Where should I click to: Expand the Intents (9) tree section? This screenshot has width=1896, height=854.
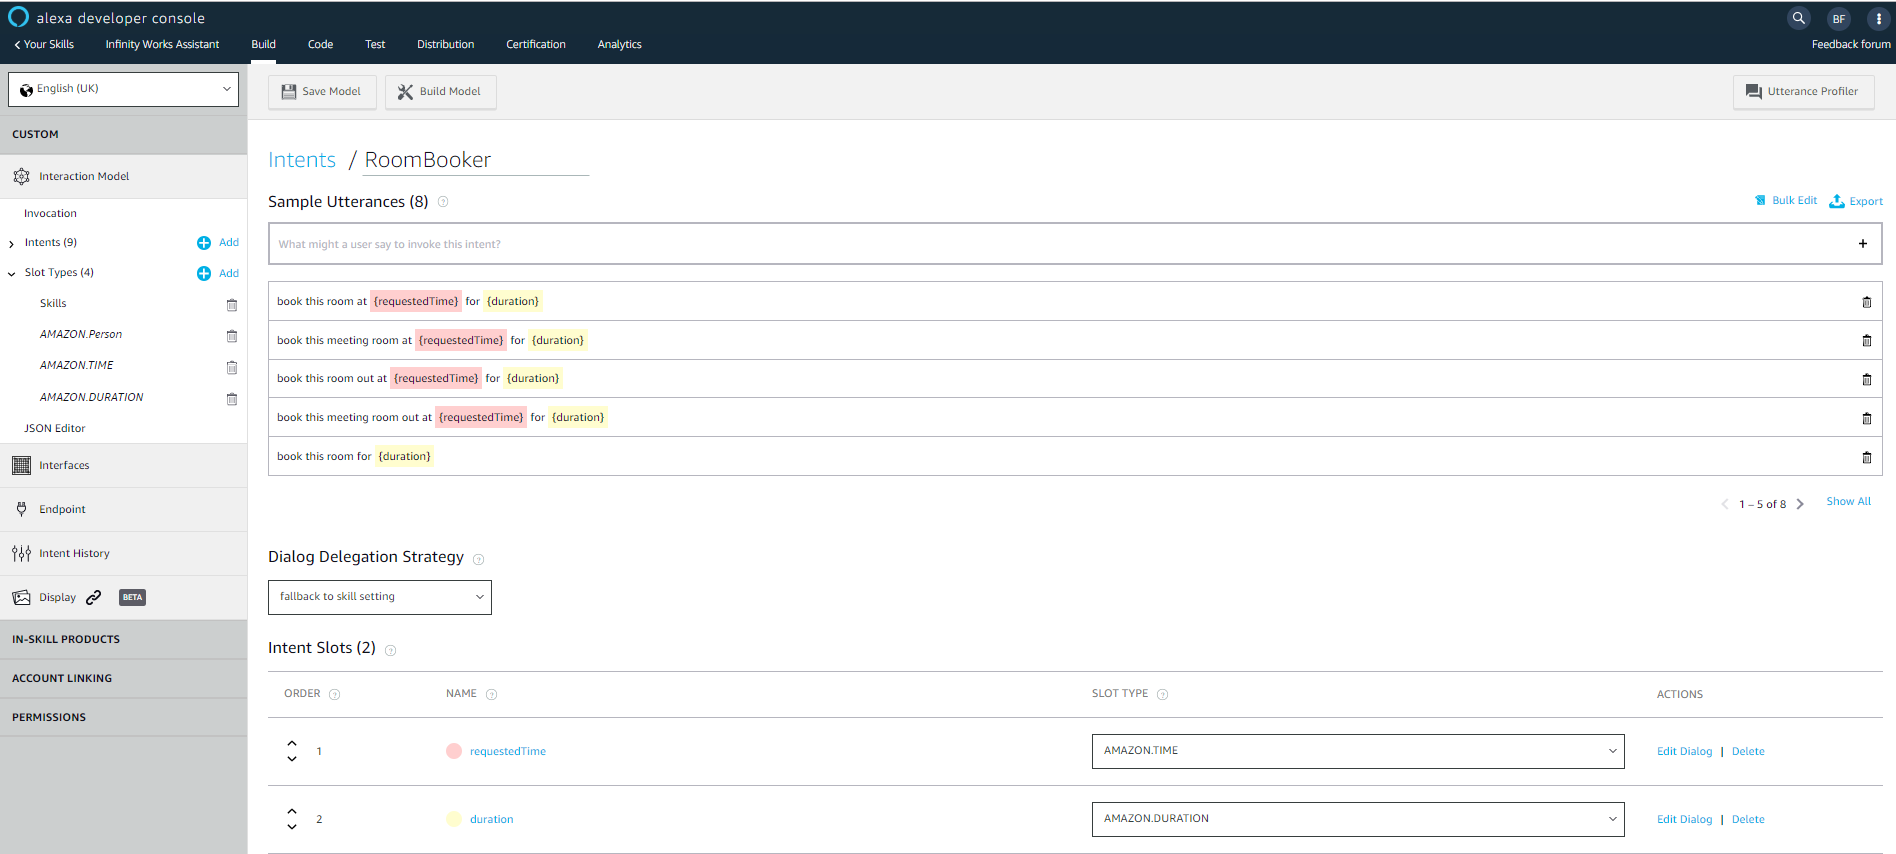pyautogui.click(x=12, y=243)
